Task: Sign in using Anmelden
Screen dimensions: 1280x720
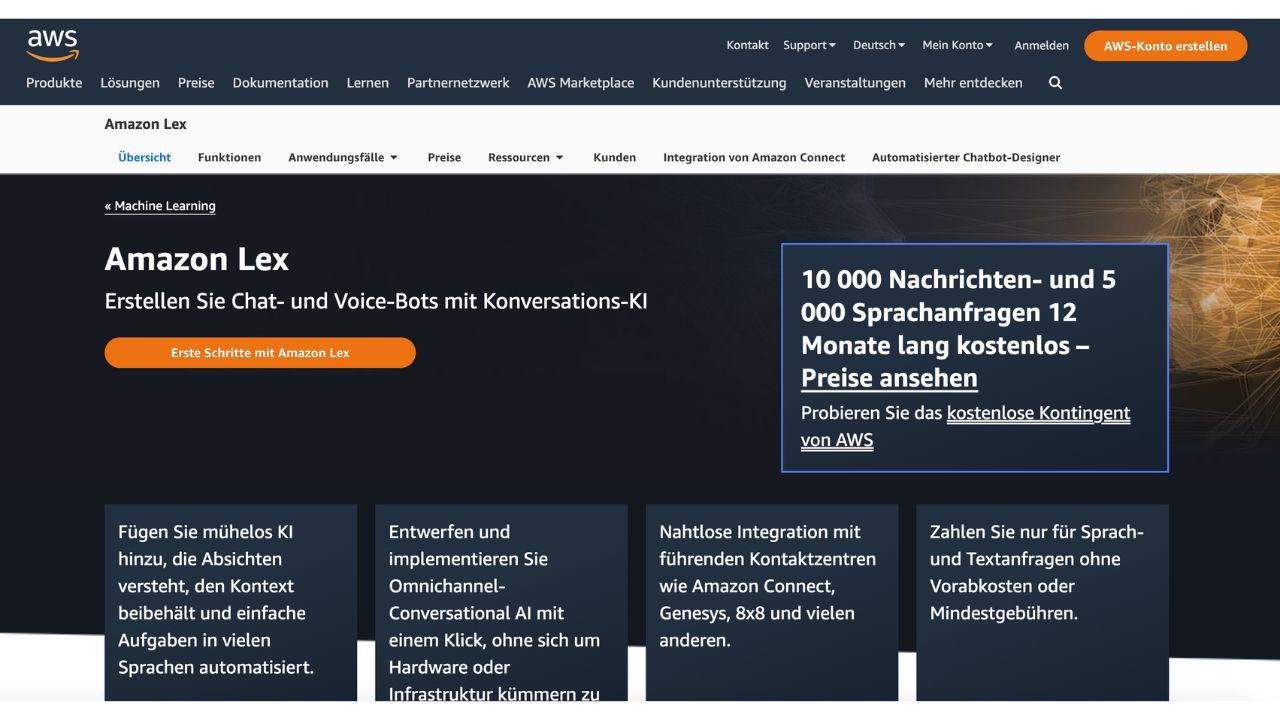Action: click(x=1041, y=45)
